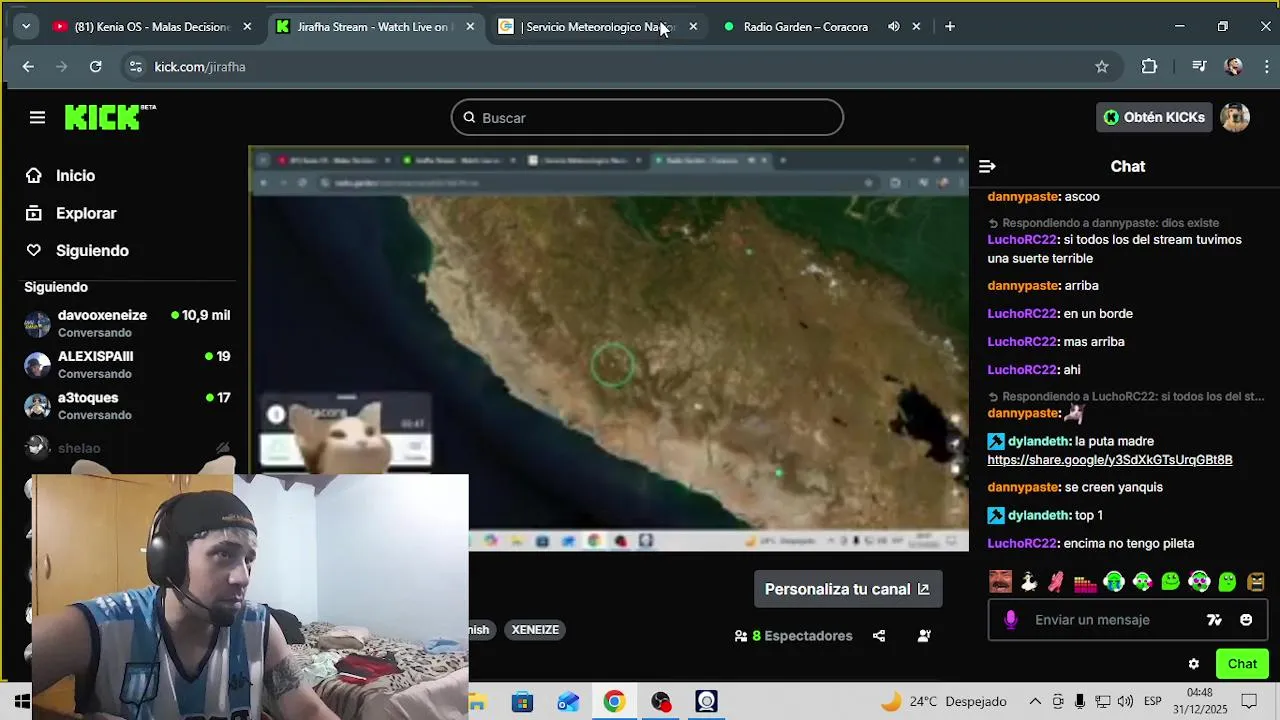Image resolution: width=1280 pixels, height=720 pixels.
Task: Focus the Enviar un mensaje field
Action: (x=1110, y=620)
